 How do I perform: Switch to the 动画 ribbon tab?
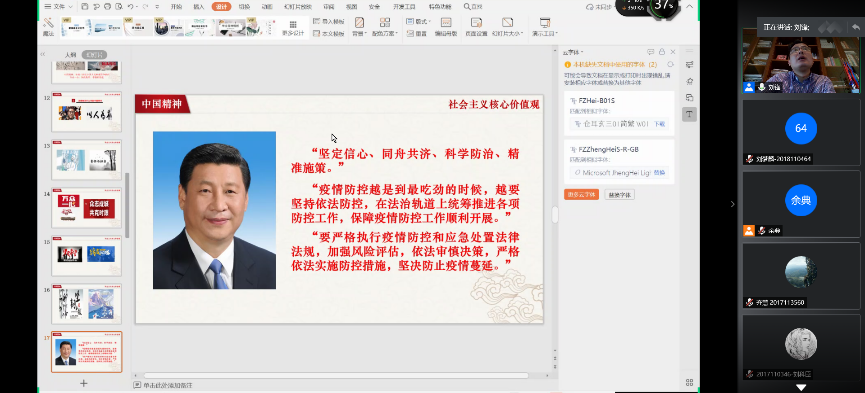coord(266,7)
